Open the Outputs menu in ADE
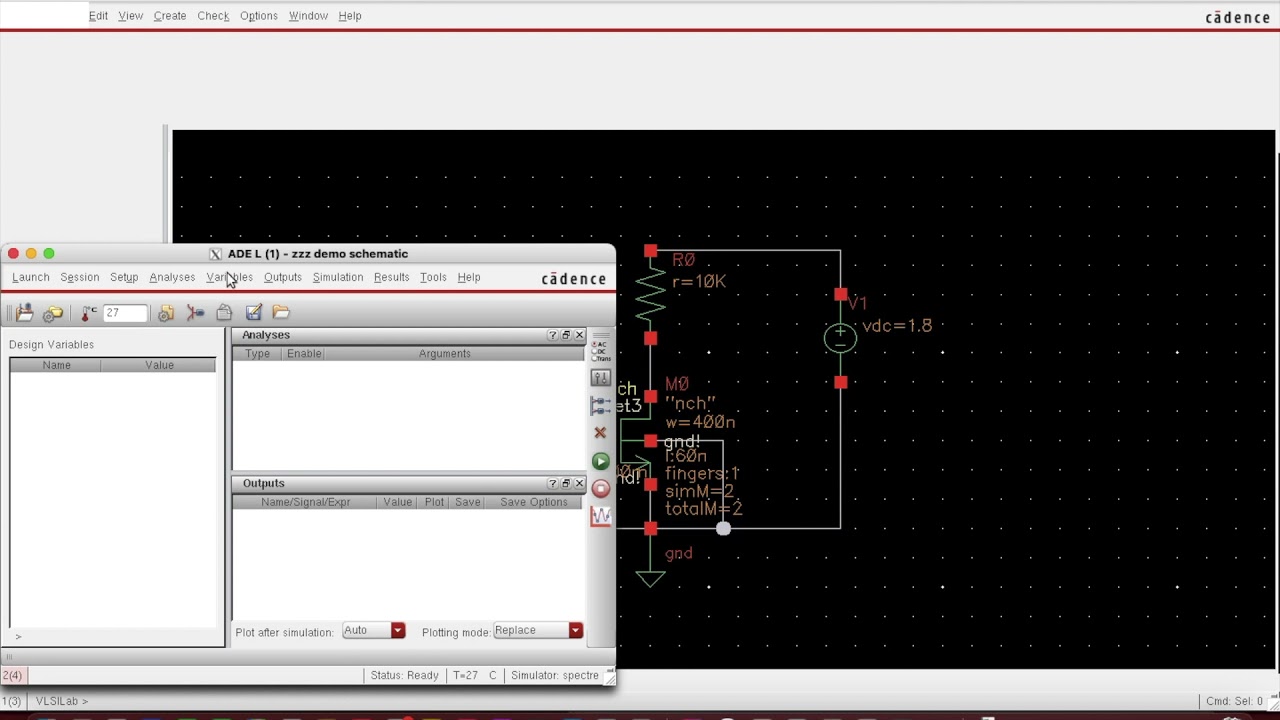Viewport: 1280px width, 720px height. point(282,277)
